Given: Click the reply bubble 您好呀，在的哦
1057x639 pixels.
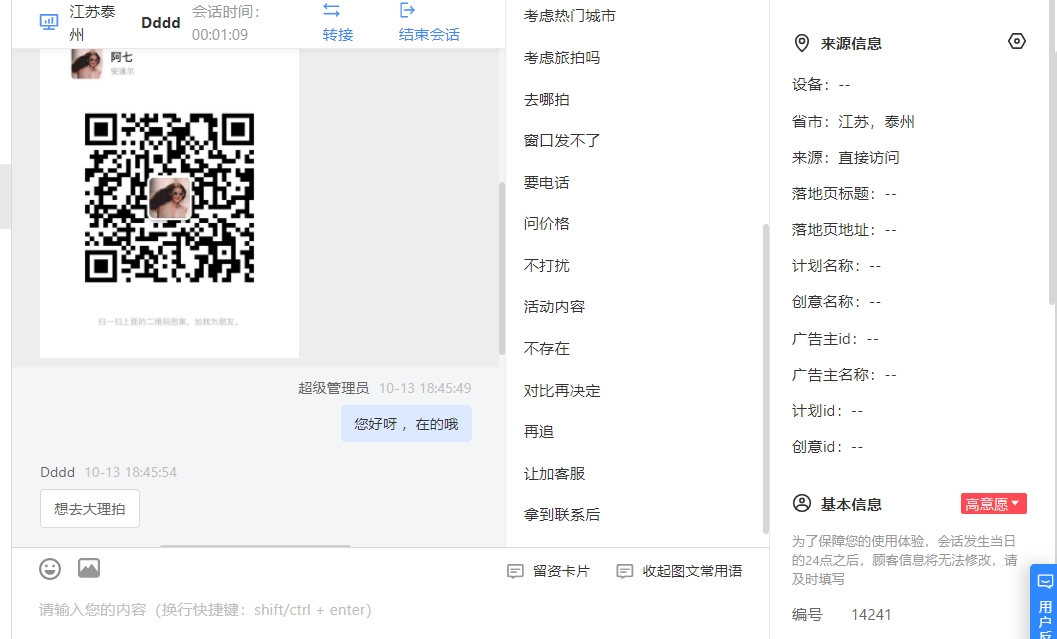Looking at the screenshot, I should [406, 424].
